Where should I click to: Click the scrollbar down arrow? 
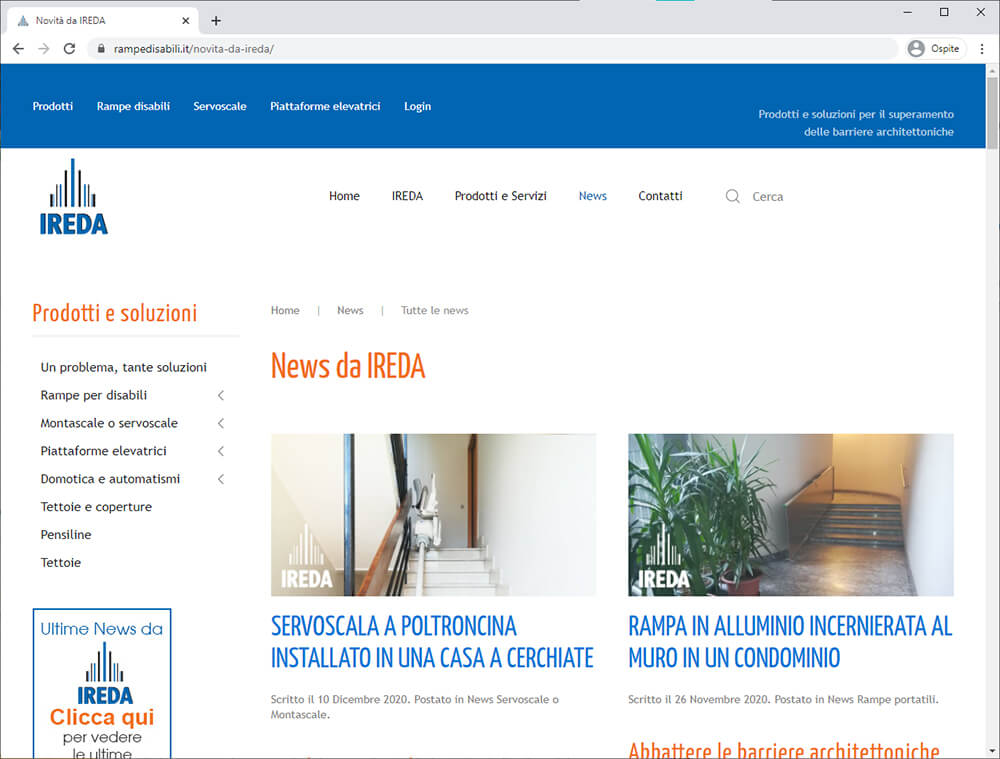tap(992, 751)
